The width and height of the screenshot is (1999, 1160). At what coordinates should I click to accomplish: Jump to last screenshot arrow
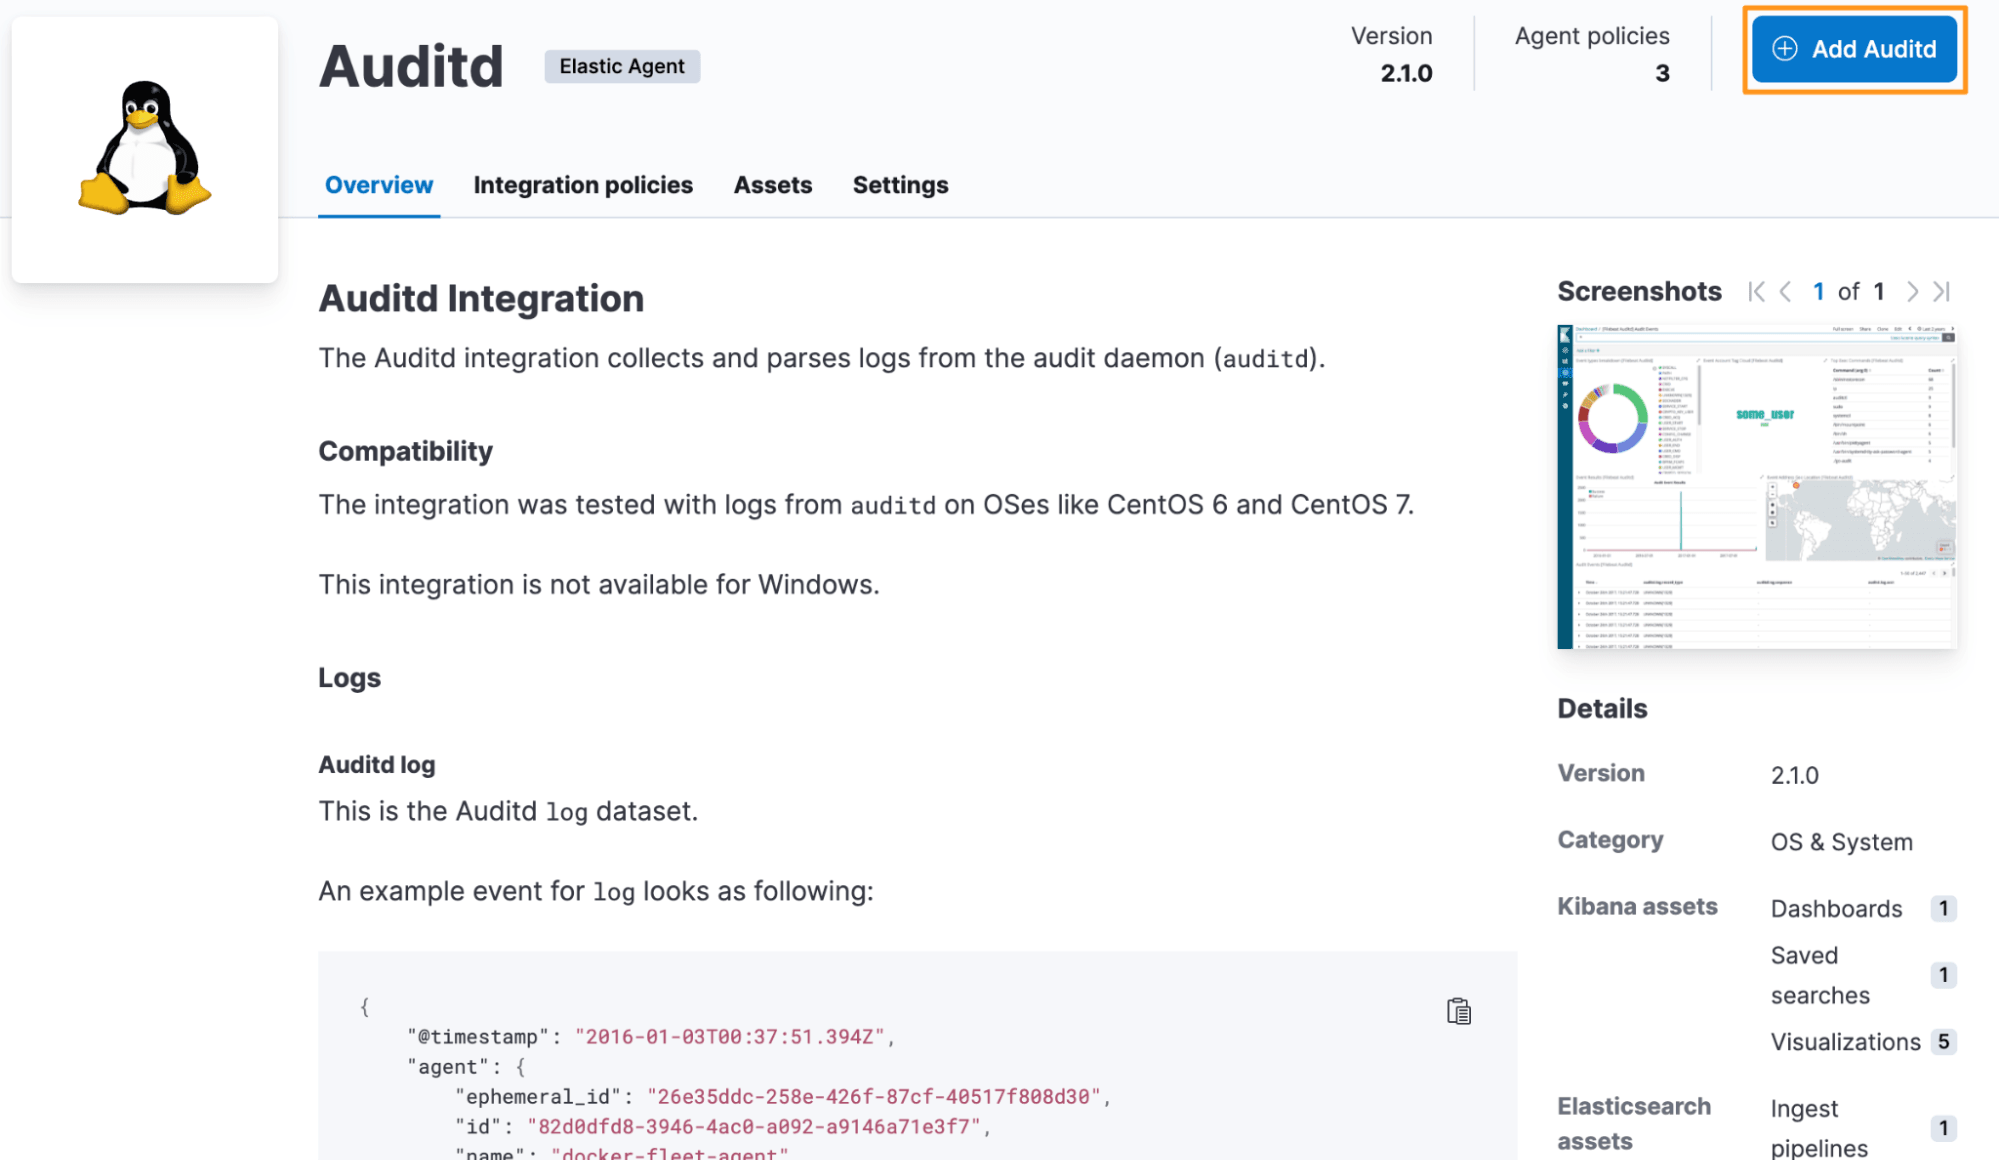pos(1942,292)
